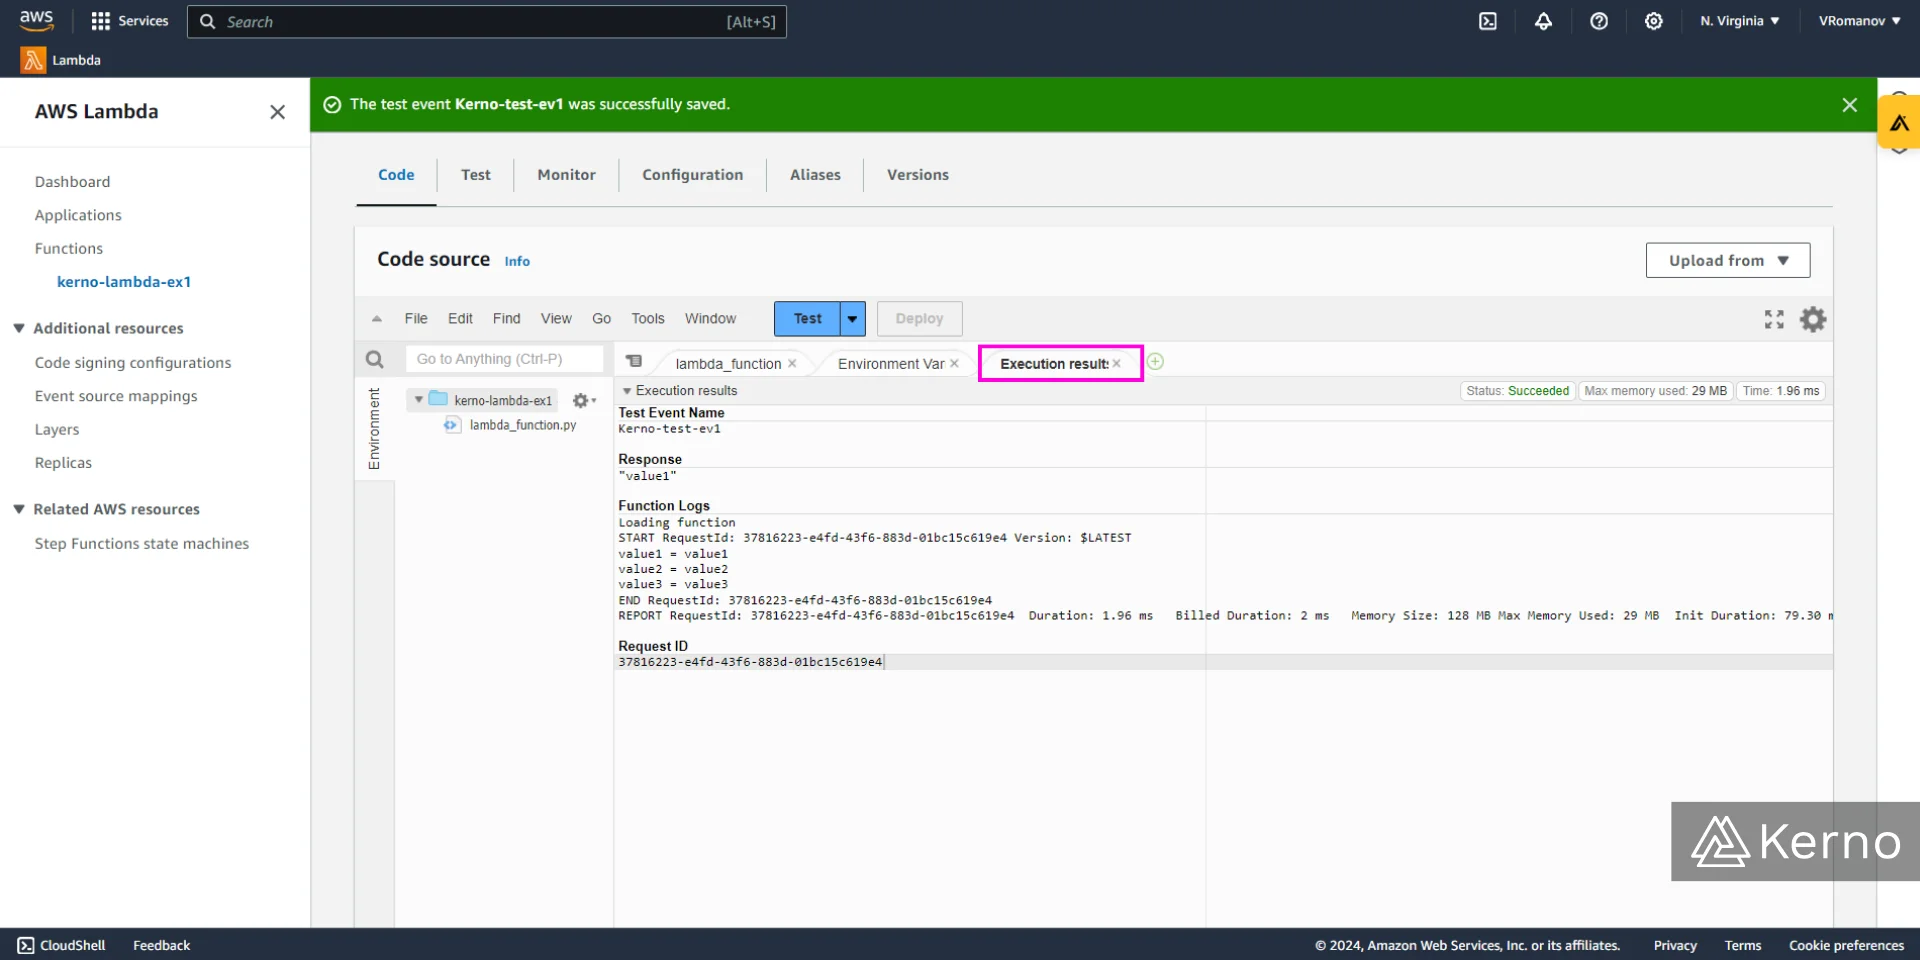The width and height of the screenshot is (1920, 960).
Task: Open the View menu
Action: tap(556, 319)
